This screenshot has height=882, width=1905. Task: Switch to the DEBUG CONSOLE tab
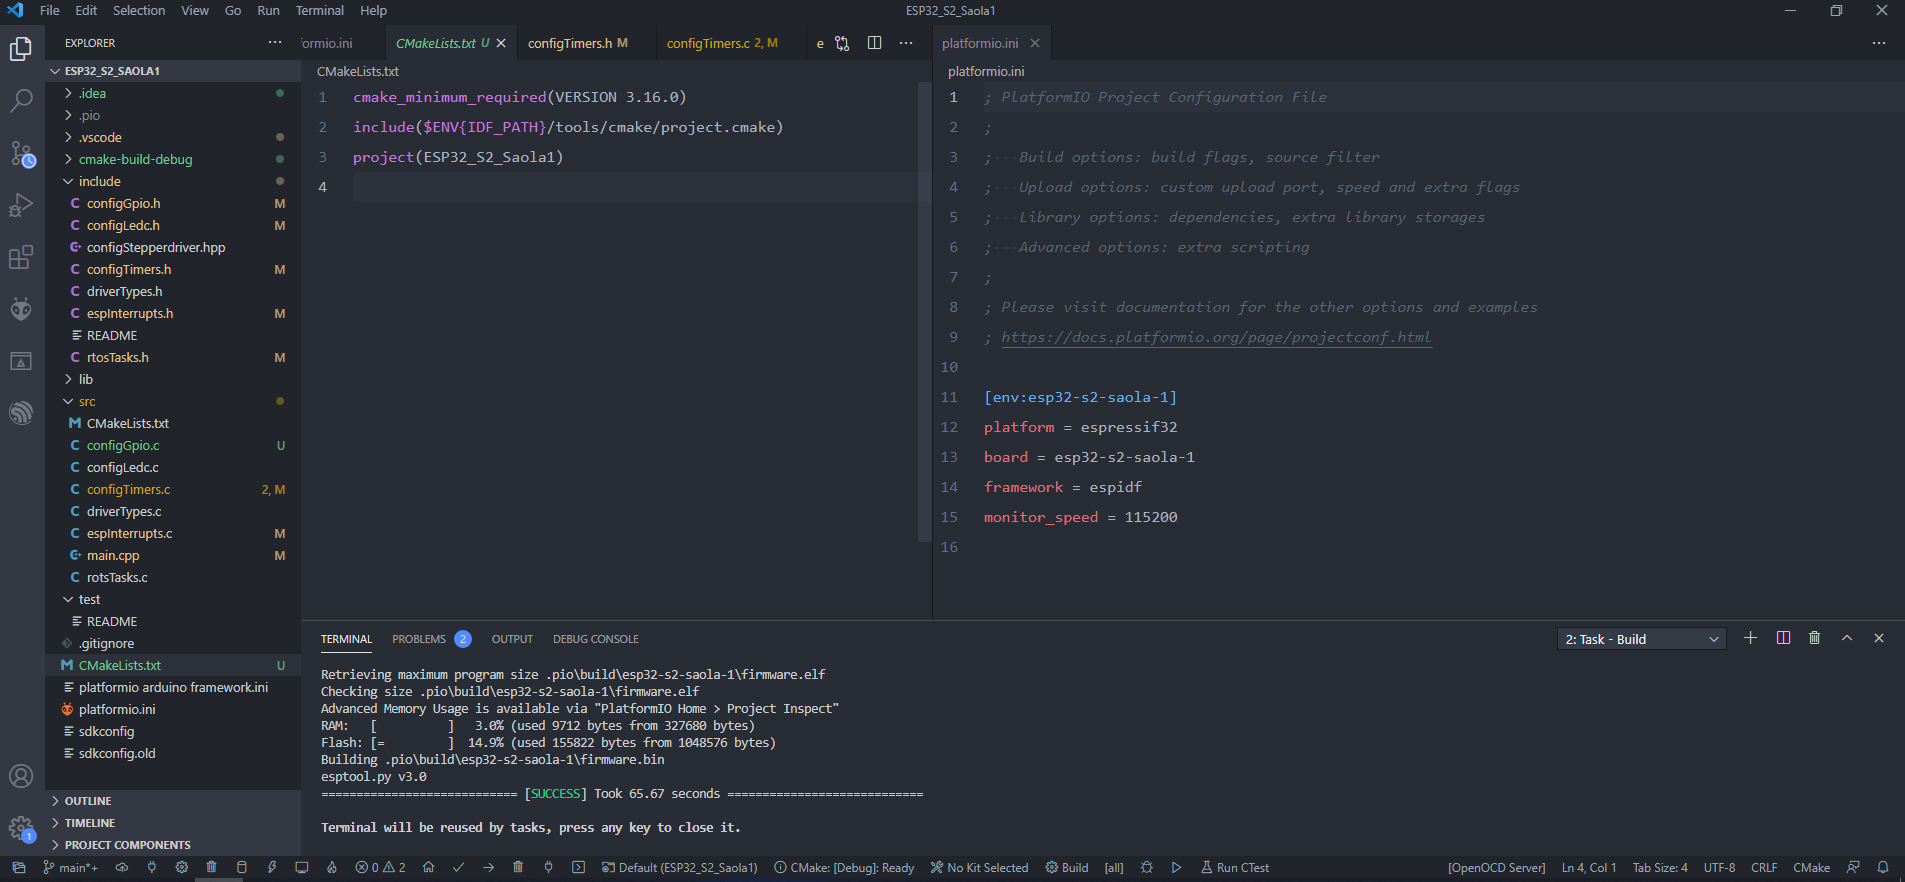[595, 639]
